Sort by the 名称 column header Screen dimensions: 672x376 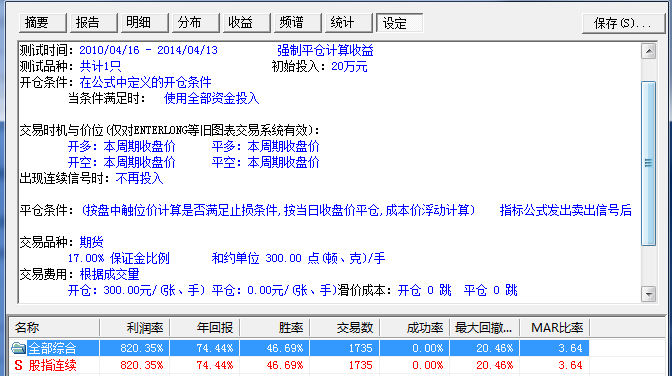[x=54, y=328]
